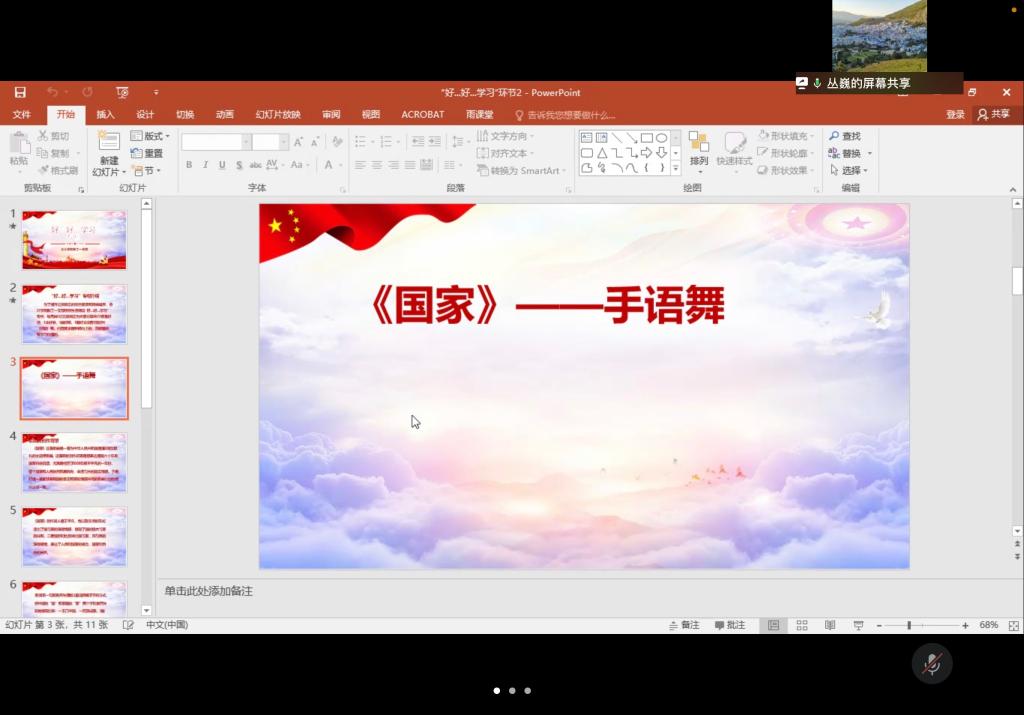Expand the Select (选择) dropdown

point(851,170)
